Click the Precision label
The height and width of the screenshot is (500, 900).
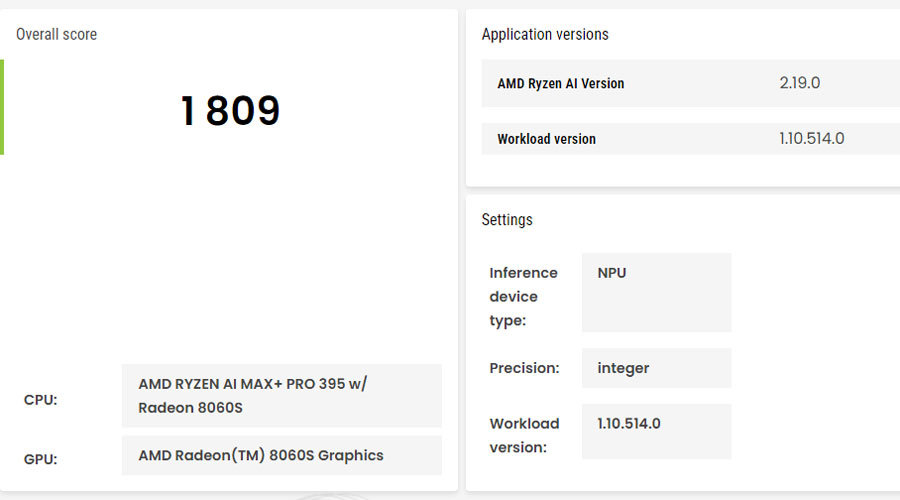click(523, 368)
